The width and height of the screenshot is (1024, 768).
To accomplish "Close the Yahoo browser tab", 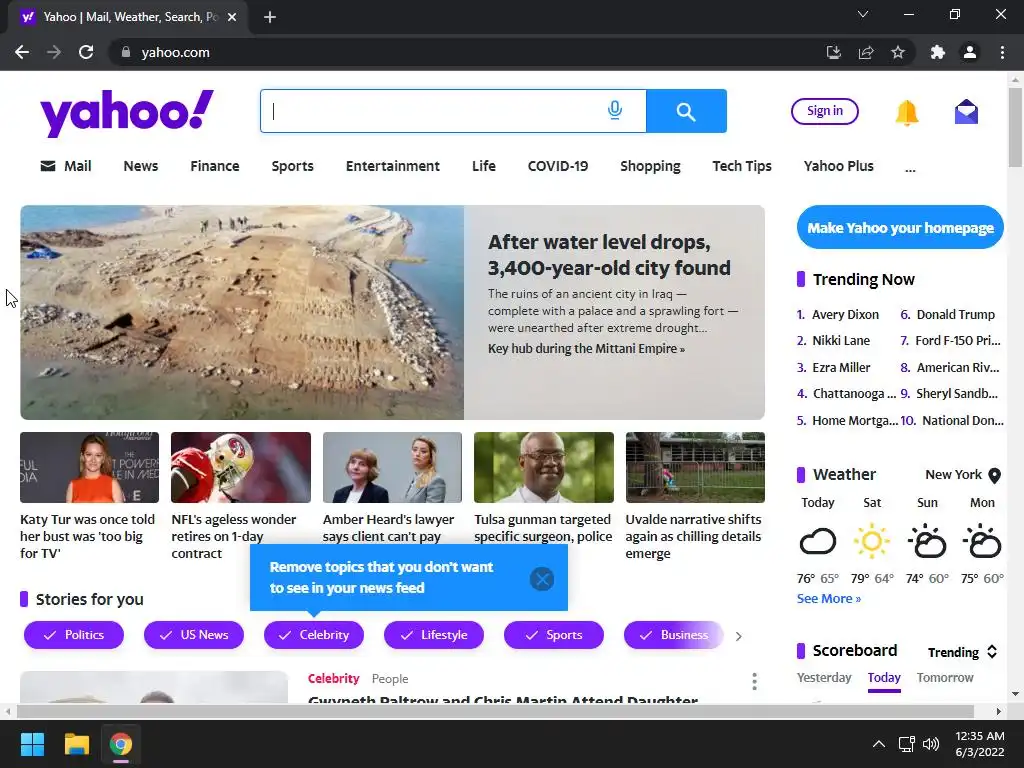I will coord(232,17).
